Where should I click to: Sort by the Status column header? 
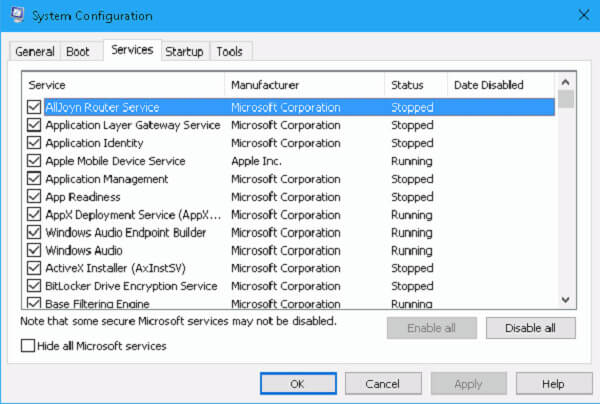click(416, 85)
